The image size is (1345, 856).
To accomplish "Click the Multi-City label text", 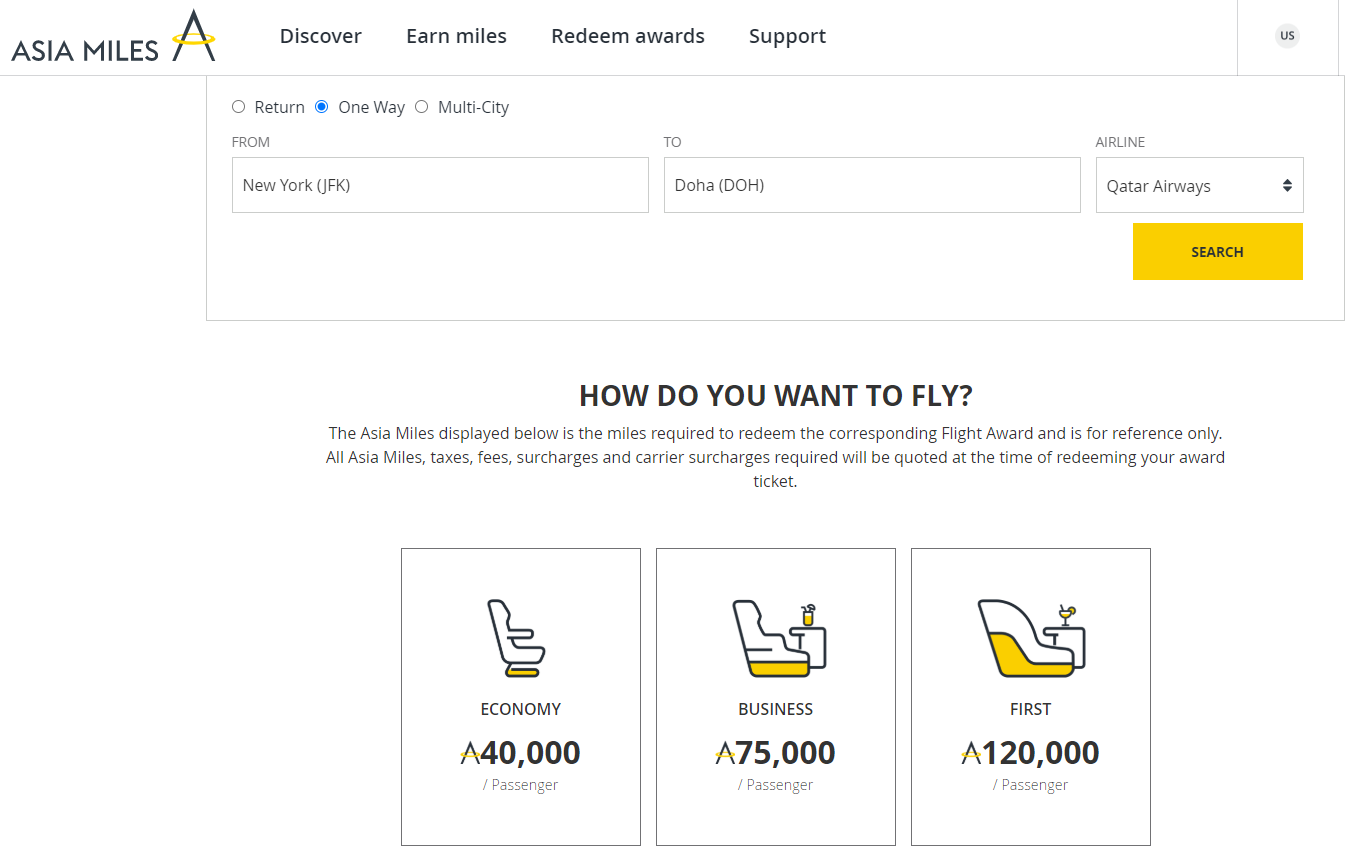I will [473, 107].
